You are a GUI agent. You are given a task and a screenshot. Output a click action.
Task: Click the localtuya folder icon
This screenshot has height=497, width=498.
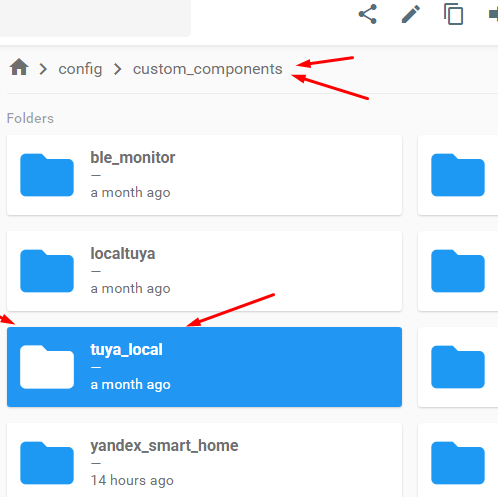click(47, 271)
